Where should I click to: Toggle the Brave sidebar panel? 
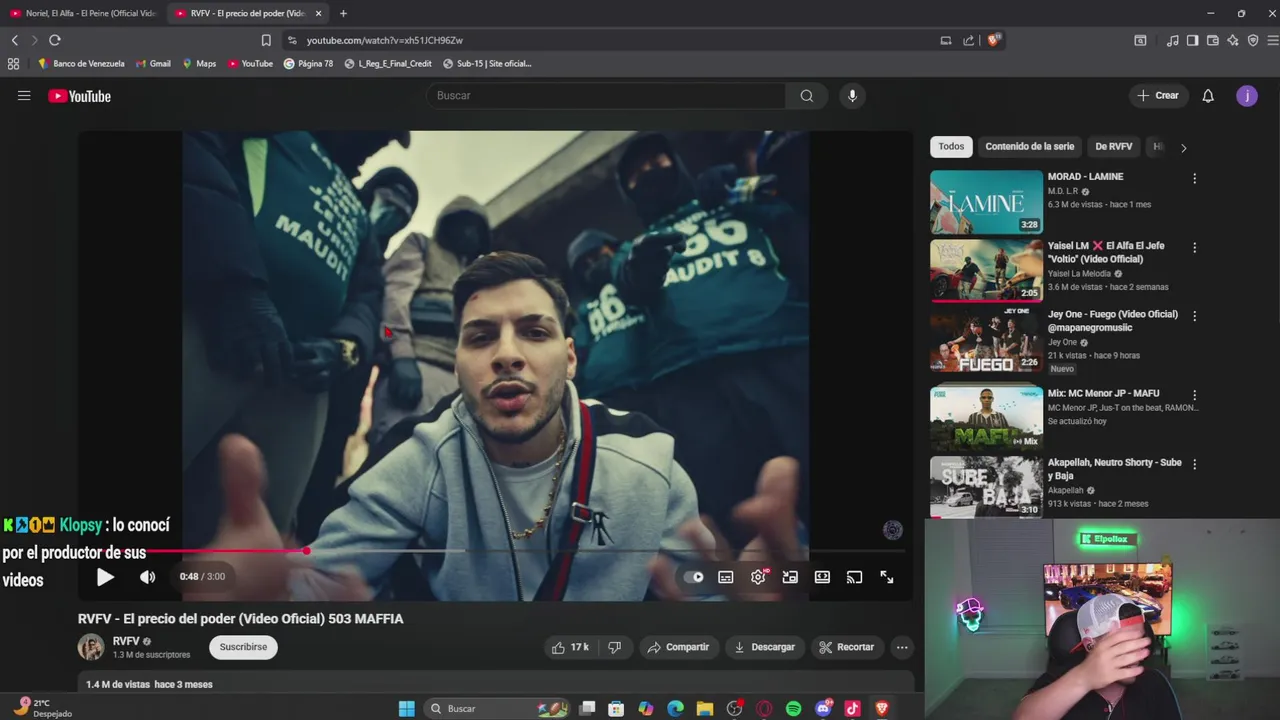(x=1192, y=40)
